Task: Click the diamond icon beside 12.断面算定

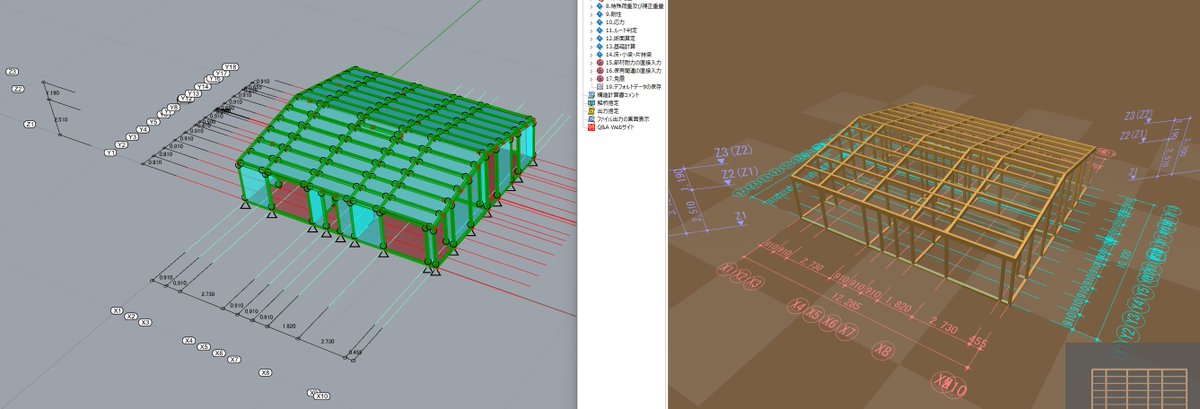Action: point(599,38)
